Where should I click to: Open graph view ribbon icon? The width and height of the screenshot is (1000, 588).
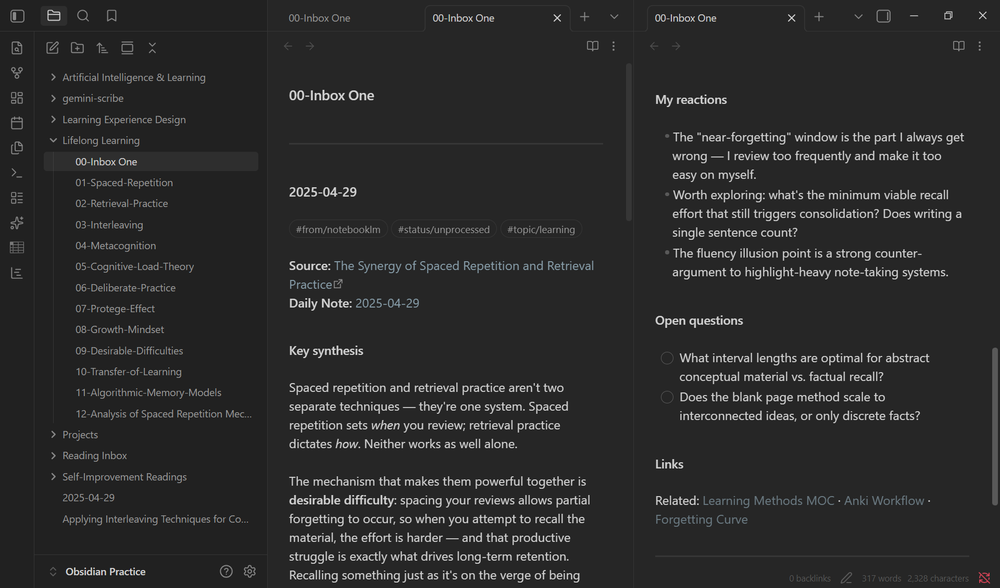point(17,73)
